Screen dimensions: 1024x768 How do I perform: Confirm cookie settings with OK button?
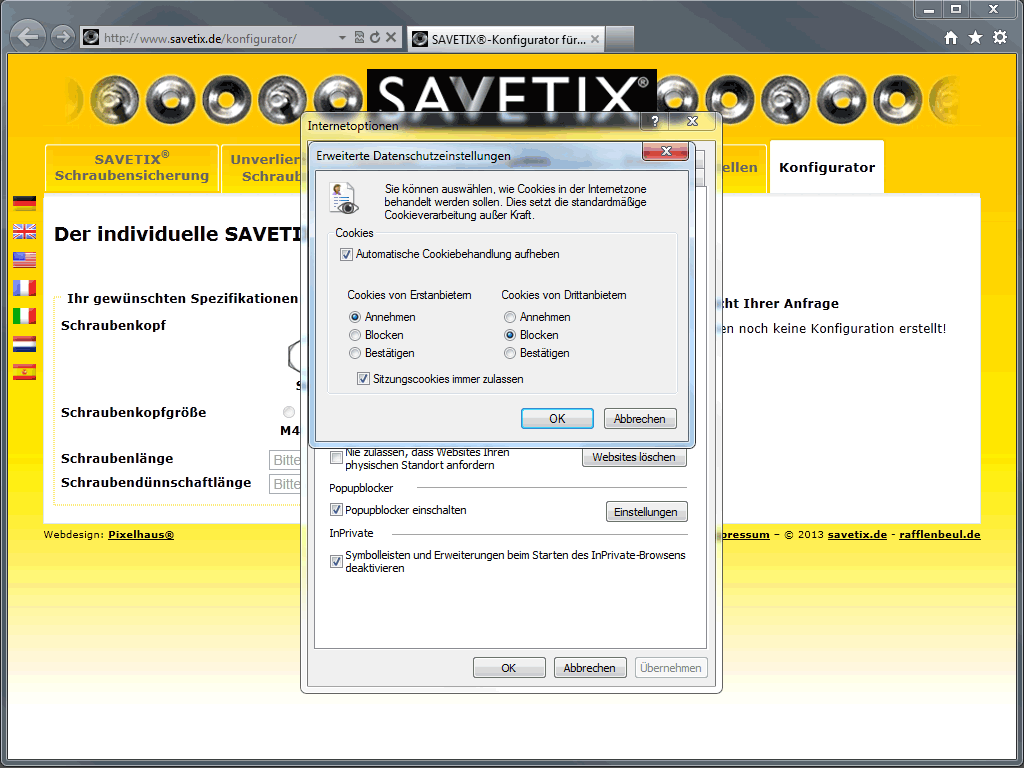pos(557,419)
